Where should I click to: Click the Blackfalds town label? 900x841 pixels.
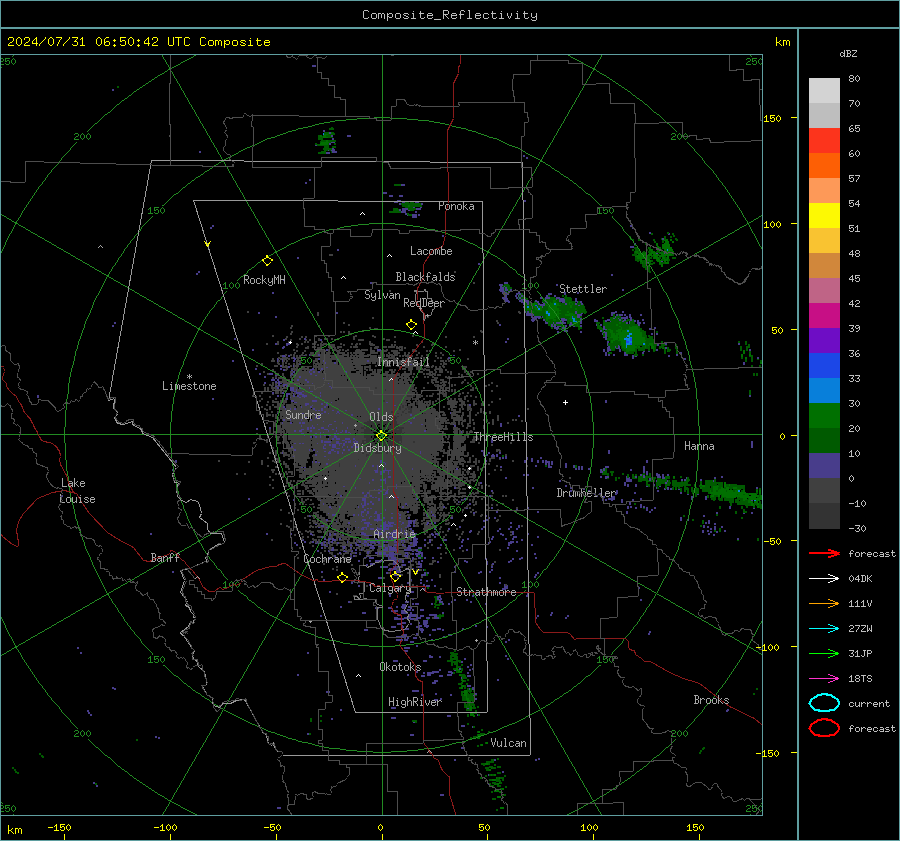(425, 277)
